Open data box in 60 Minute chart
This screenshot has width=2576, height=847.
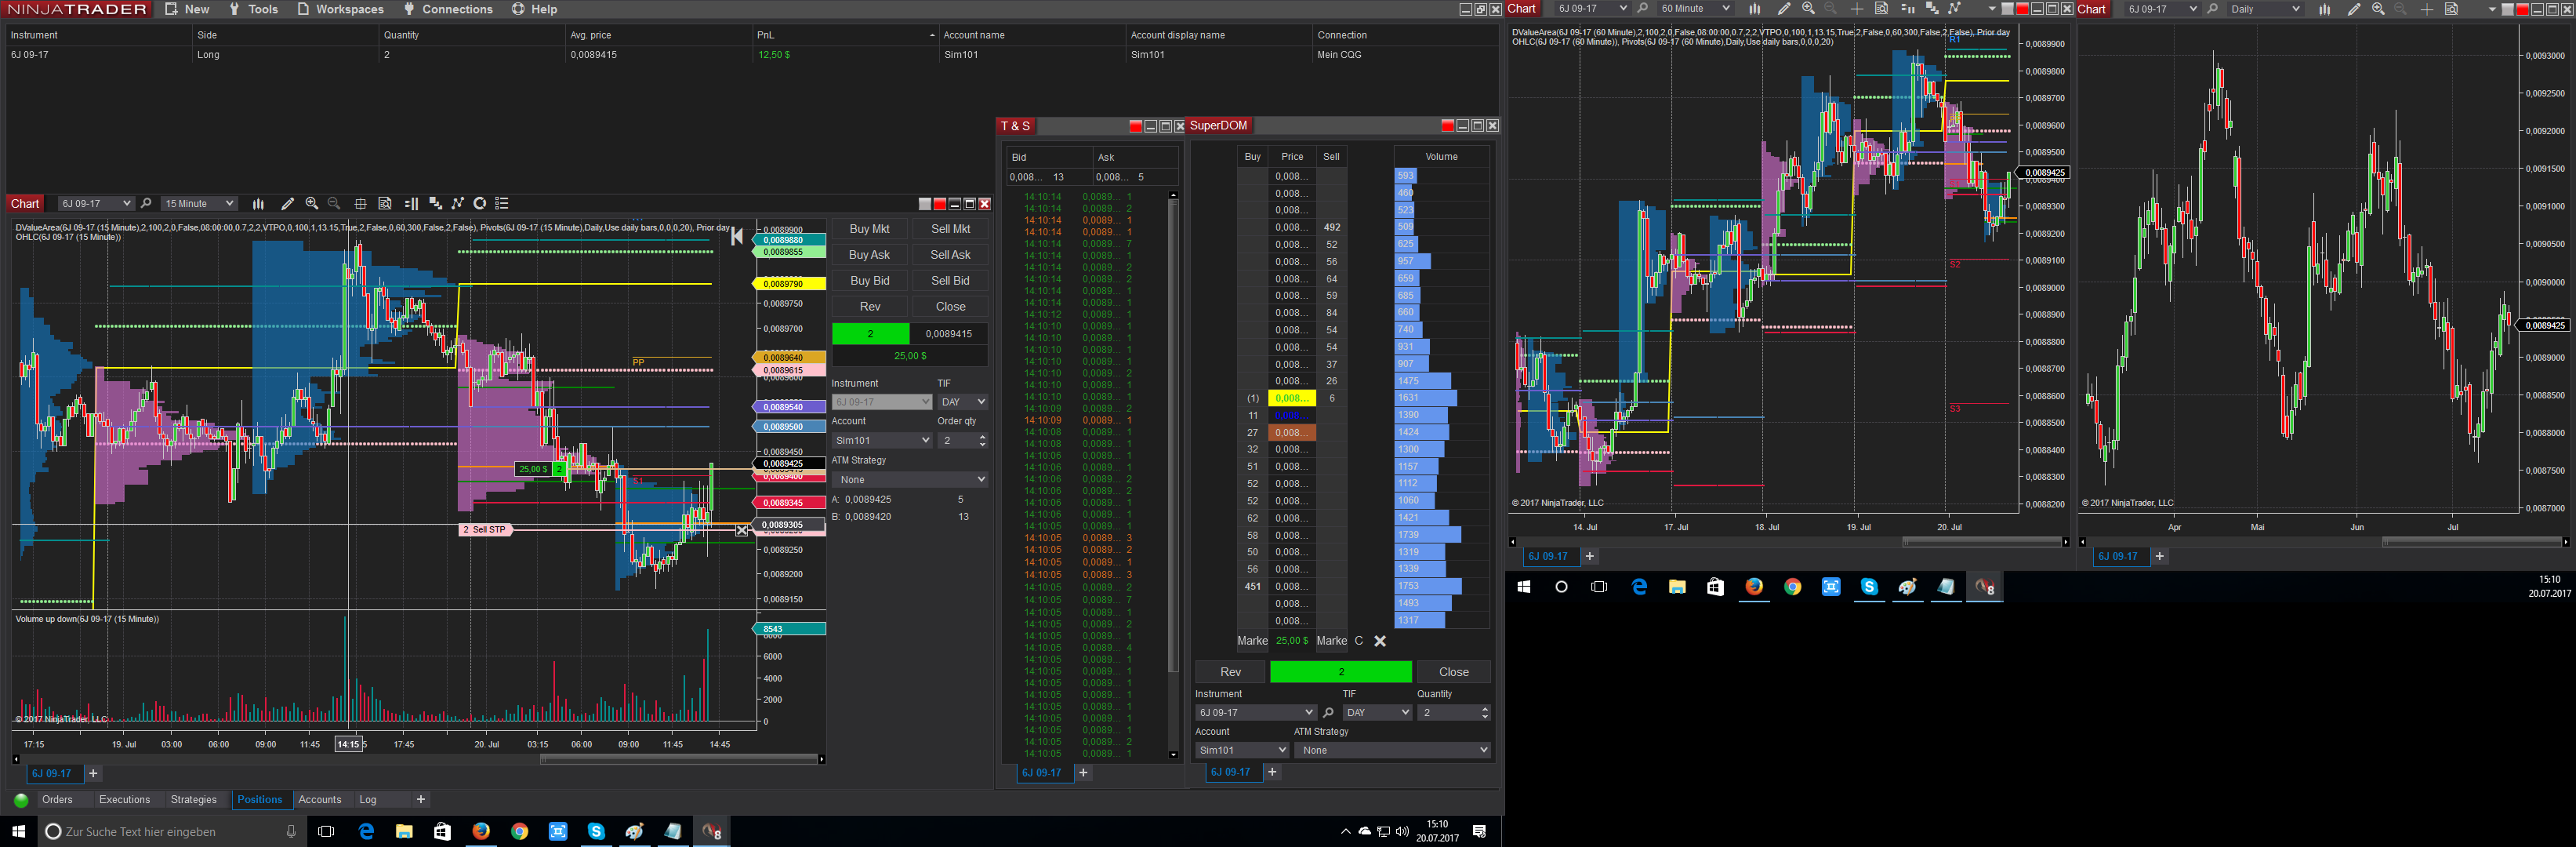pos(1881,9)
